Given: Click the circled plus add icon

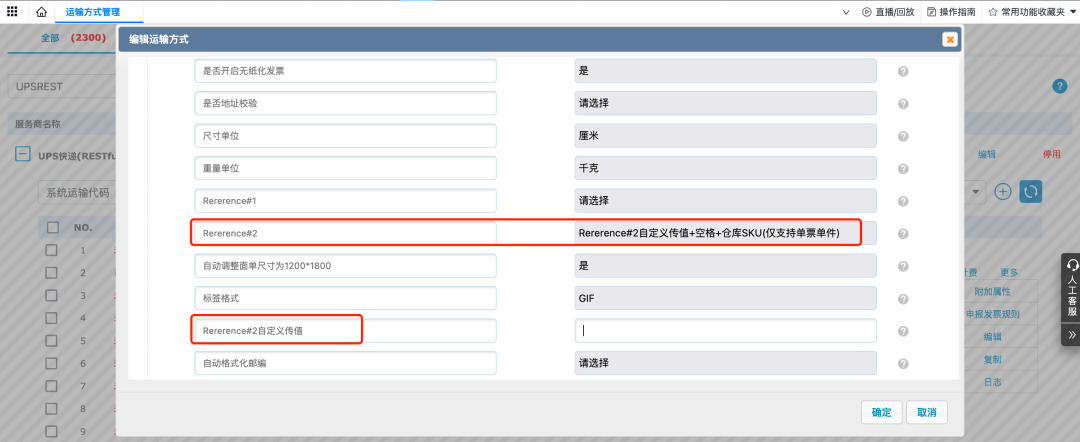Looking at the screenshot, I should click(x=1002, y=191).
